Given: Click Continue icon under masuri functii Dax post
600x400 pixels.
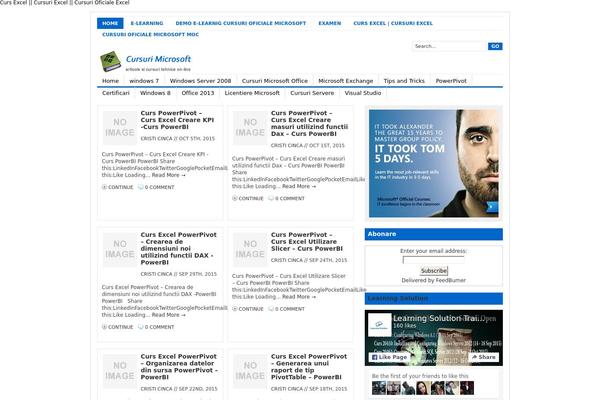Looking at the screenshot, I should [235, 198].
